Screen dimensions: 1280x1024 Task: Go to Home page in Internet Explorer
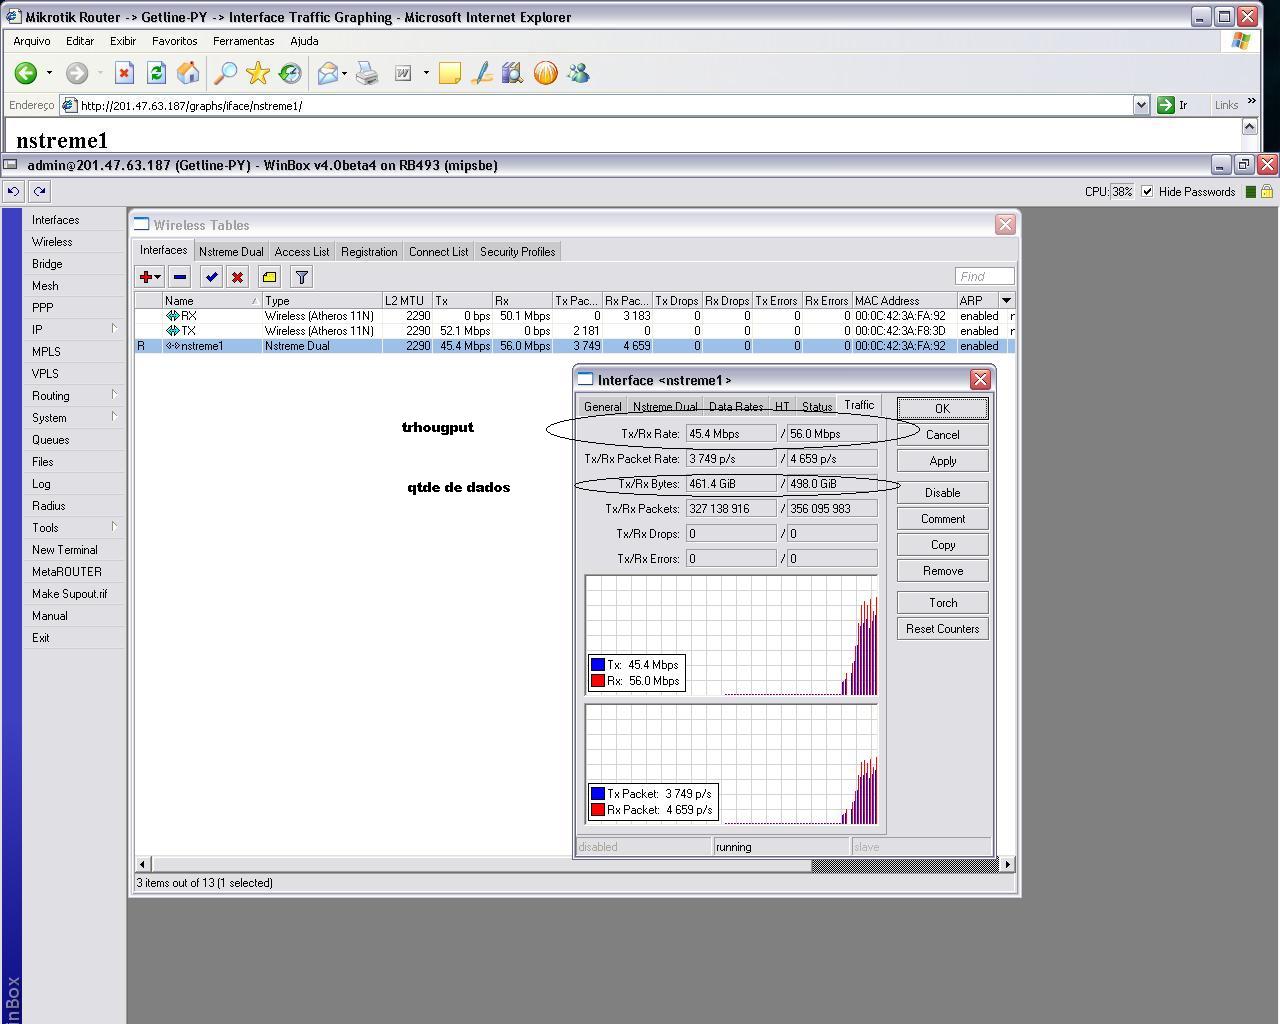(188, 73)
